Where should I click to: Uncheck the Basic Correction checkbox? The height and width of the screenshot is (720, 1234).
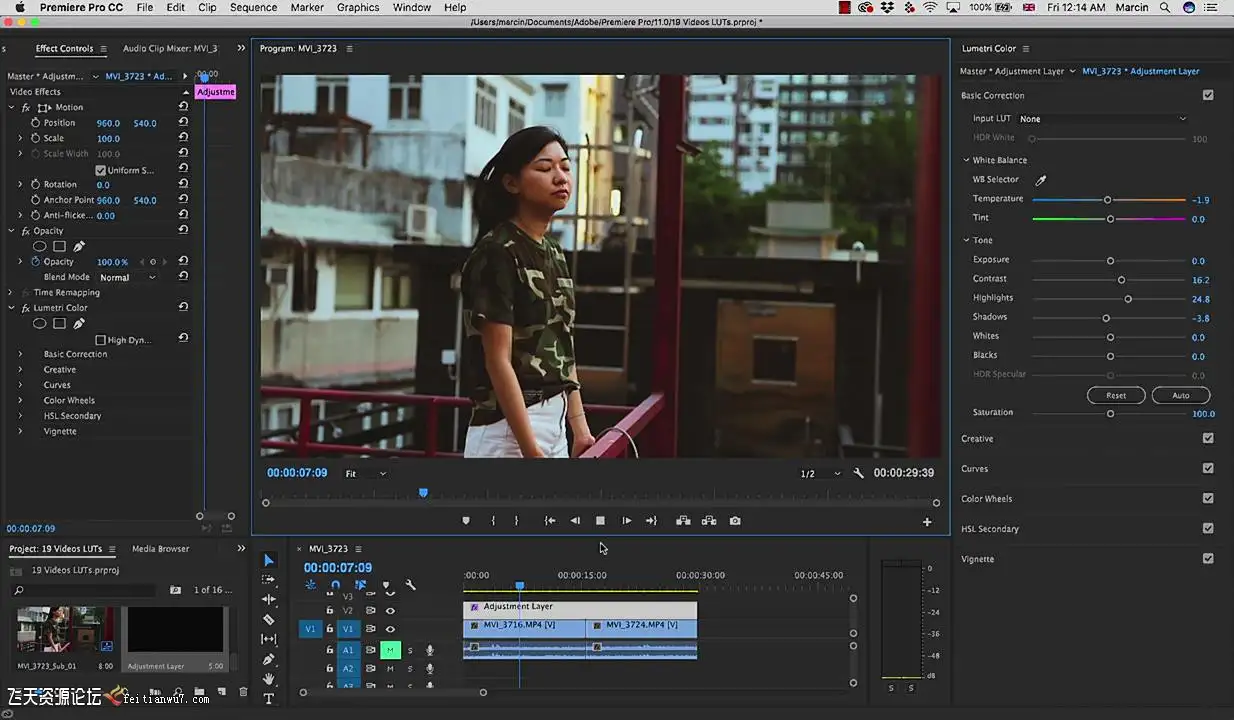tap(1208, 96)
